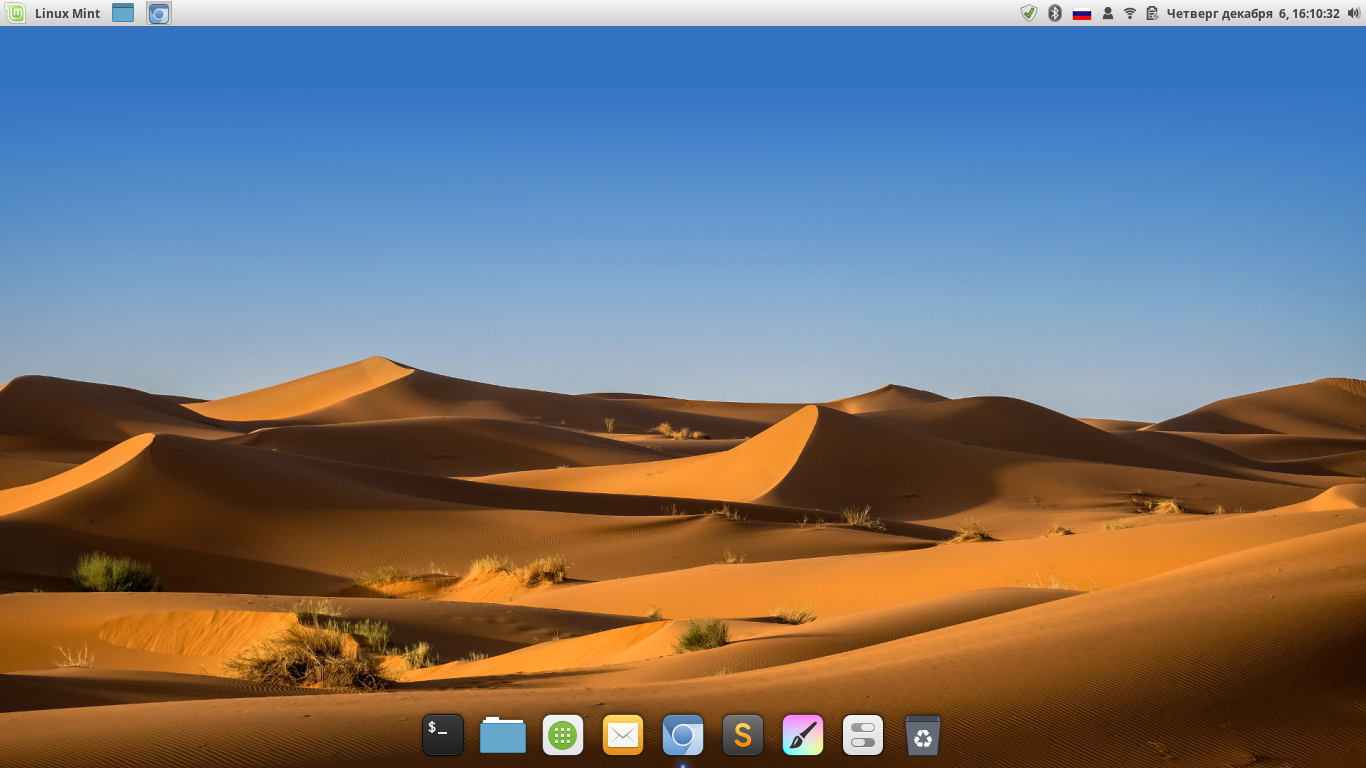Switch keyboard layout via Russian flag
This screenshot has width=1366, height=768.
point(1081,13)
